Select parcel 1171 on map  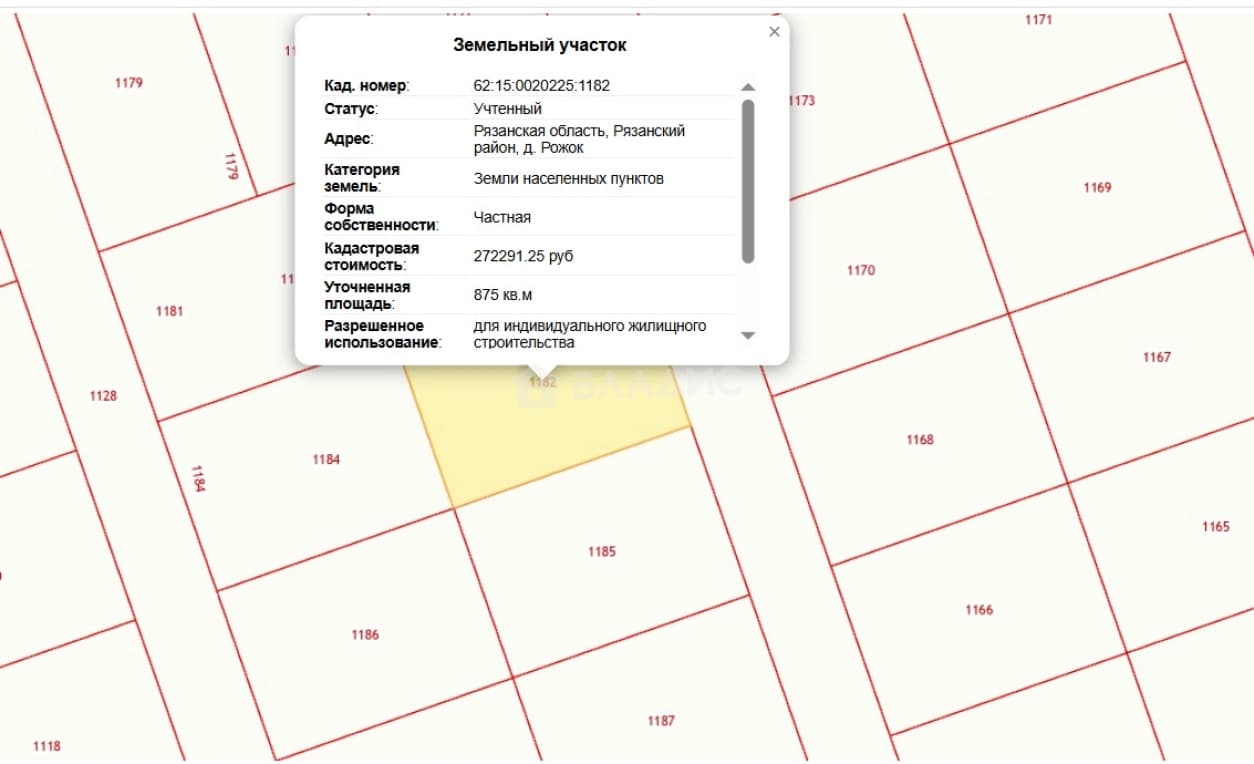click(x=1039, y=20)
